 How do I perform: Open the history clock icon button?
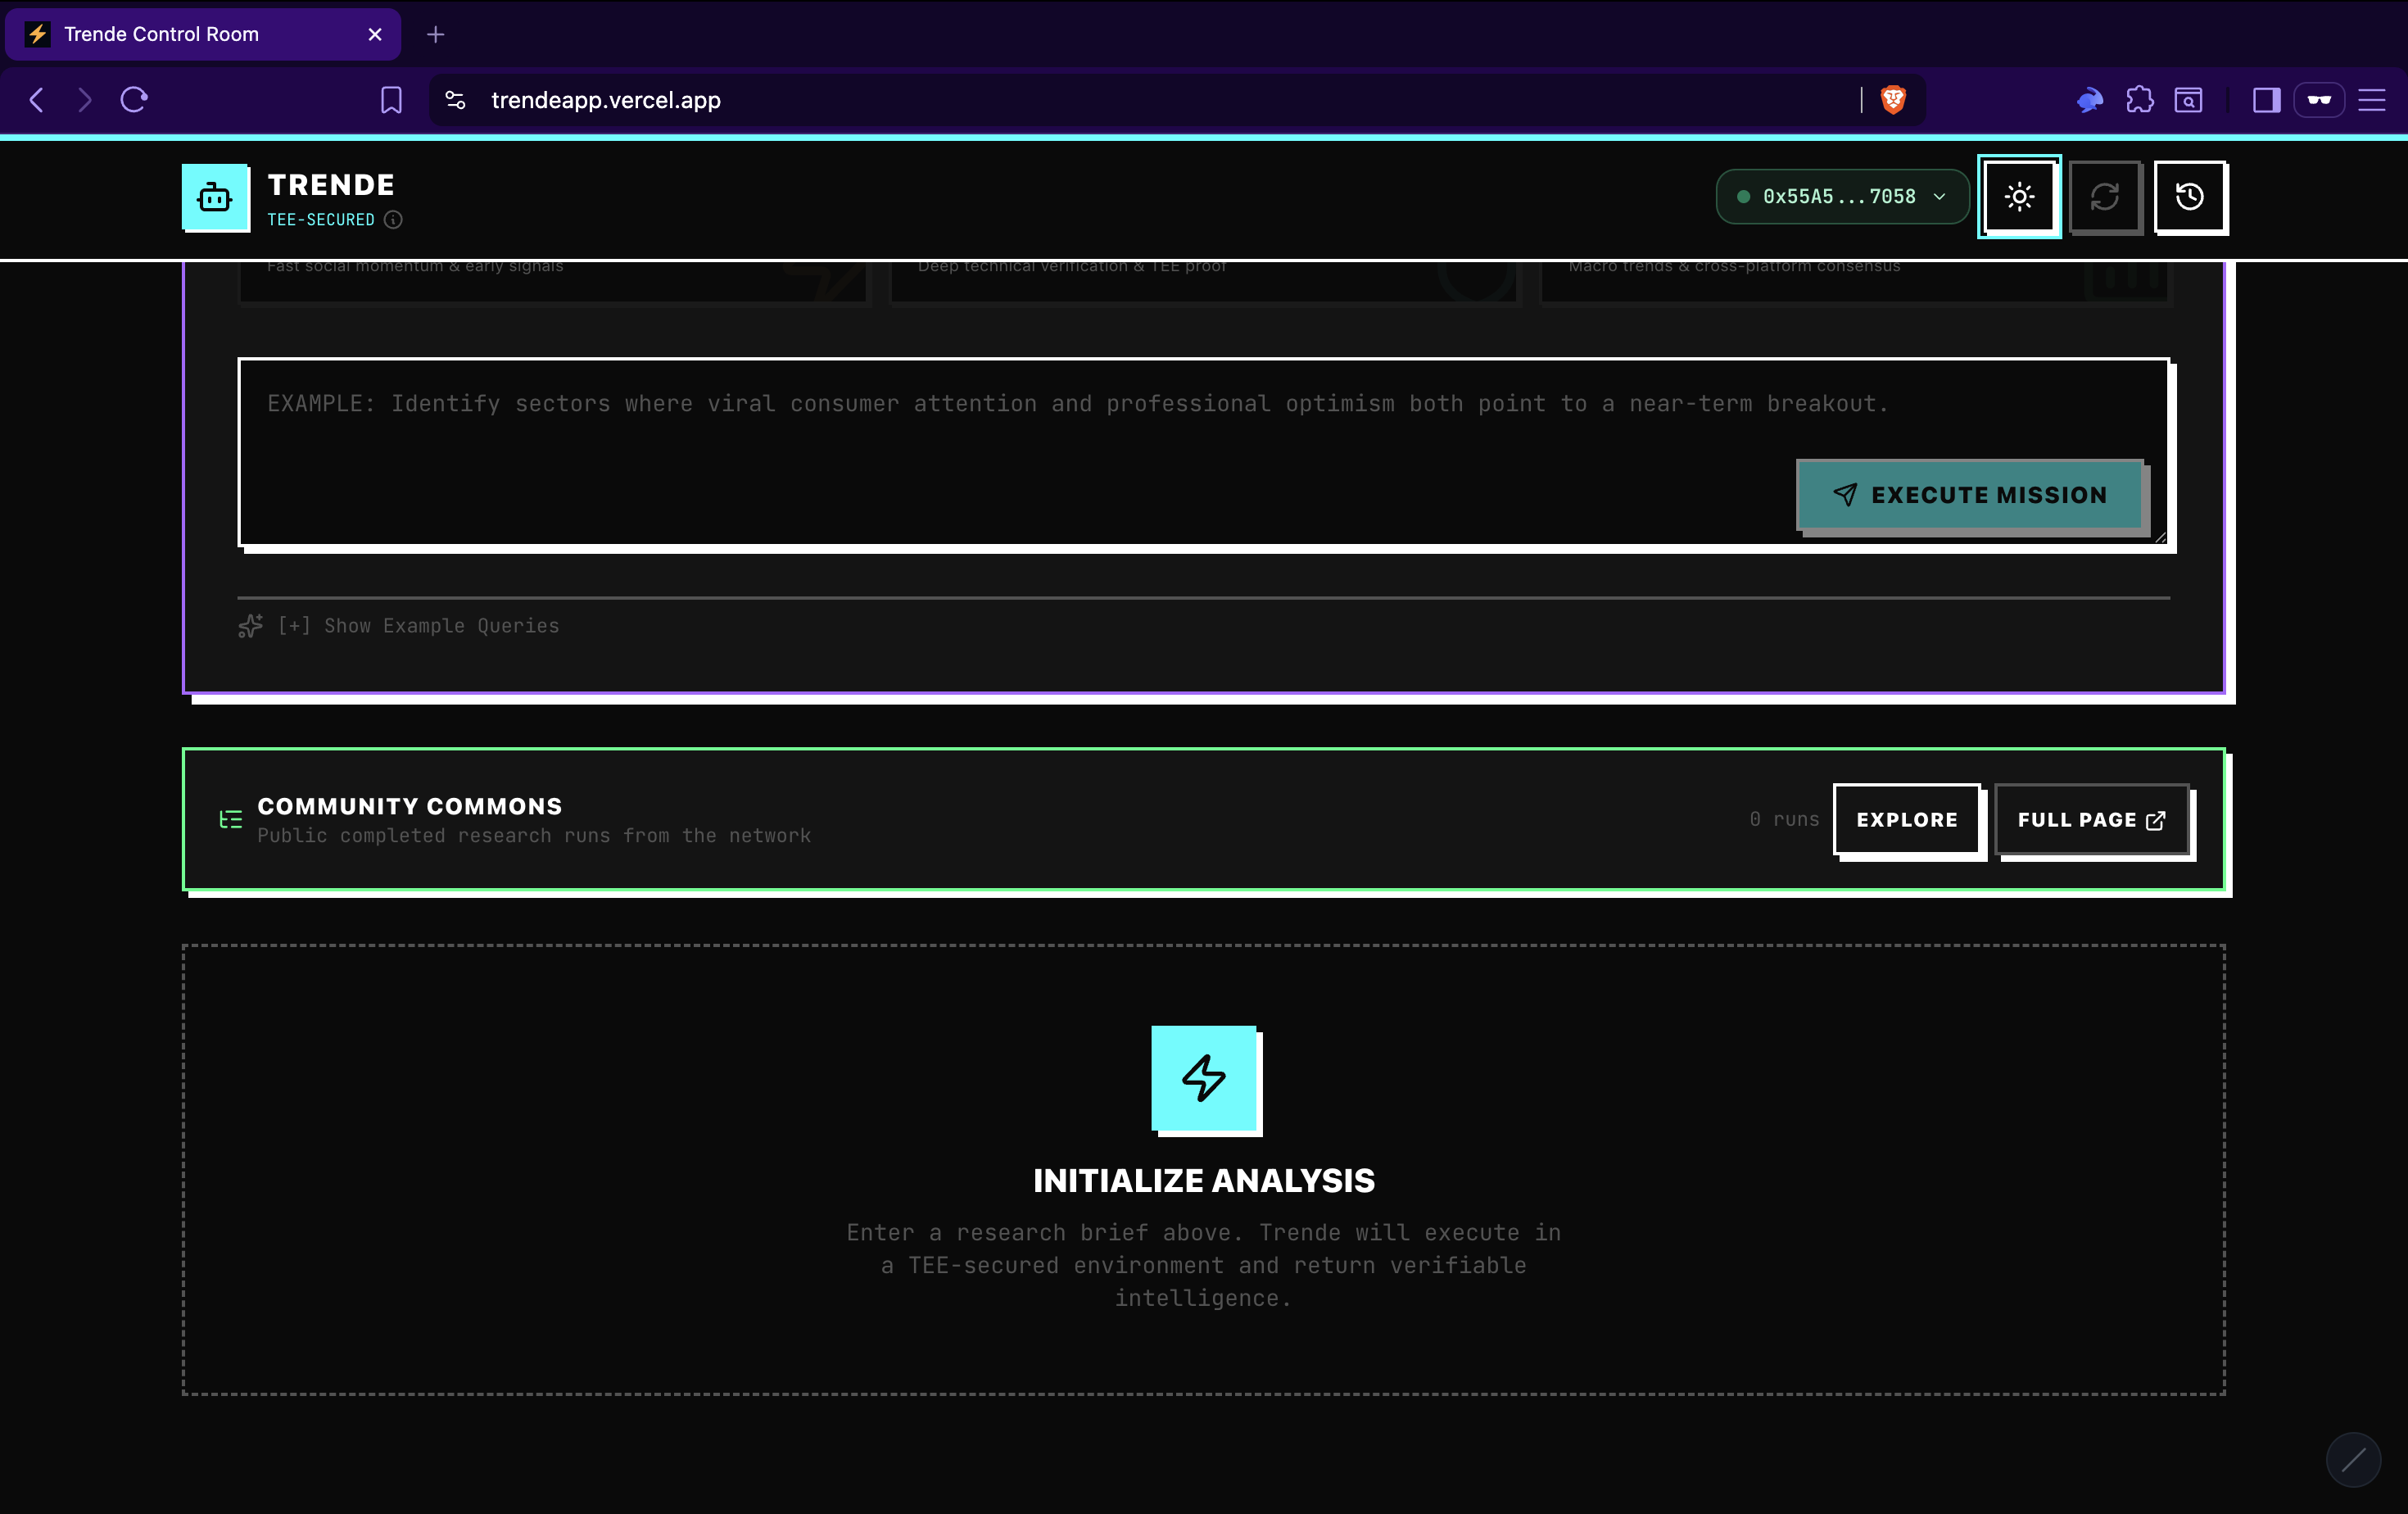pos(2189,197)
